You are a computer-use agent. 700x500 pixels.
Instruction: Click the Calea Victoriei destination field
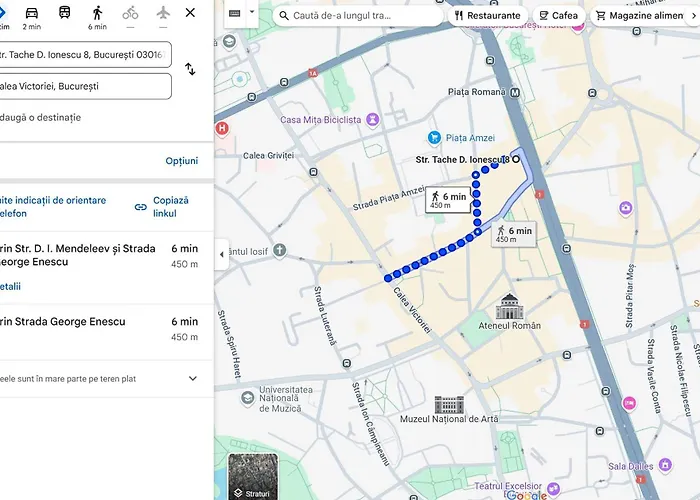85,86
